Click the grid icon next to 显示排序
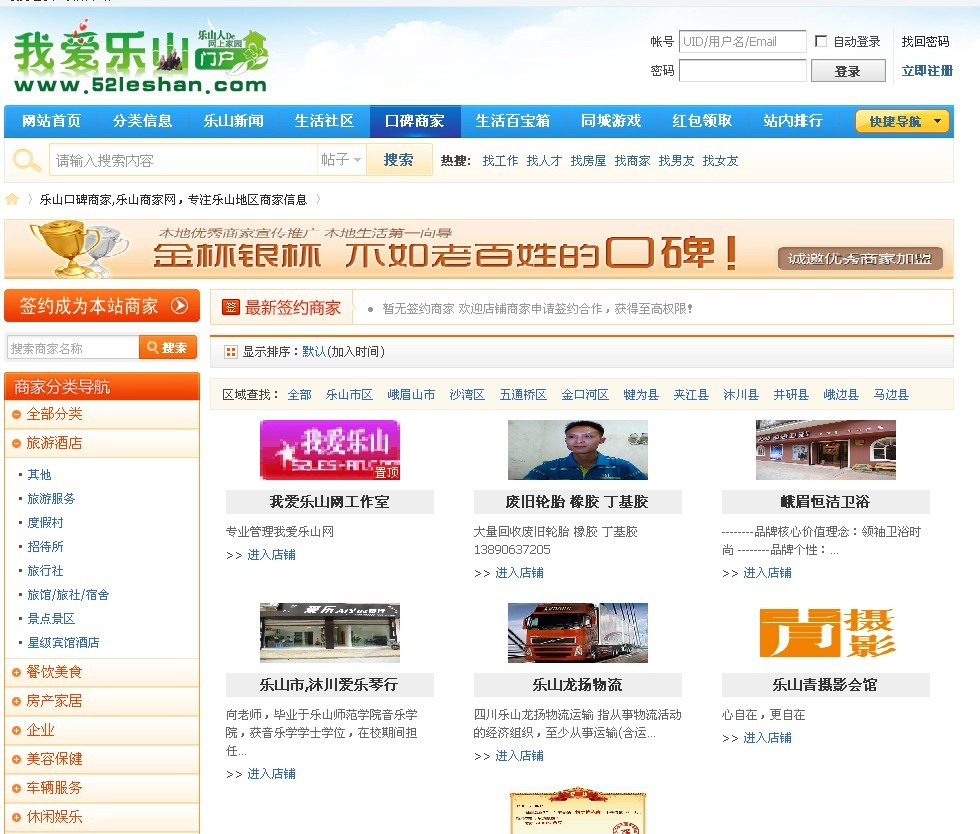Screen dimensions: 980x834 (231, 352)
